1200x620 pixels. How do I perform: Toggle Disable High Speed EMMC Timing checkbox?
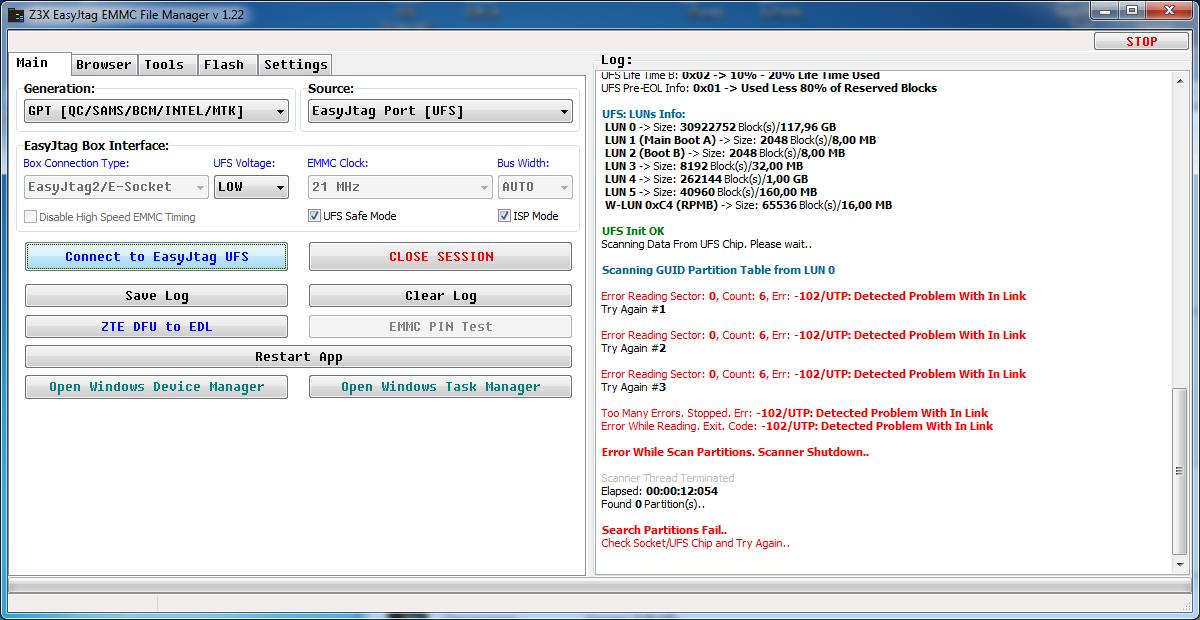point(31,217)
